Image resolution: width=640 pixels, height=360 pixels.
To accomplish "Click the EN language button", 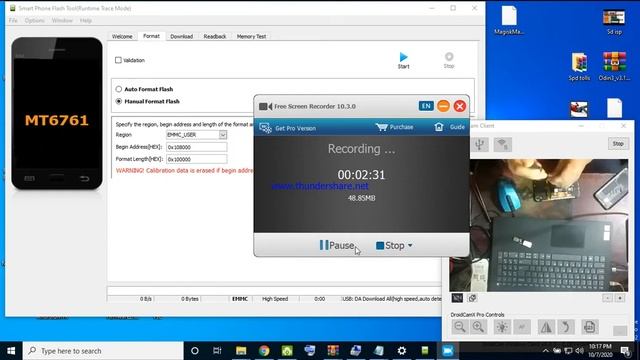I will coord(426,106).
